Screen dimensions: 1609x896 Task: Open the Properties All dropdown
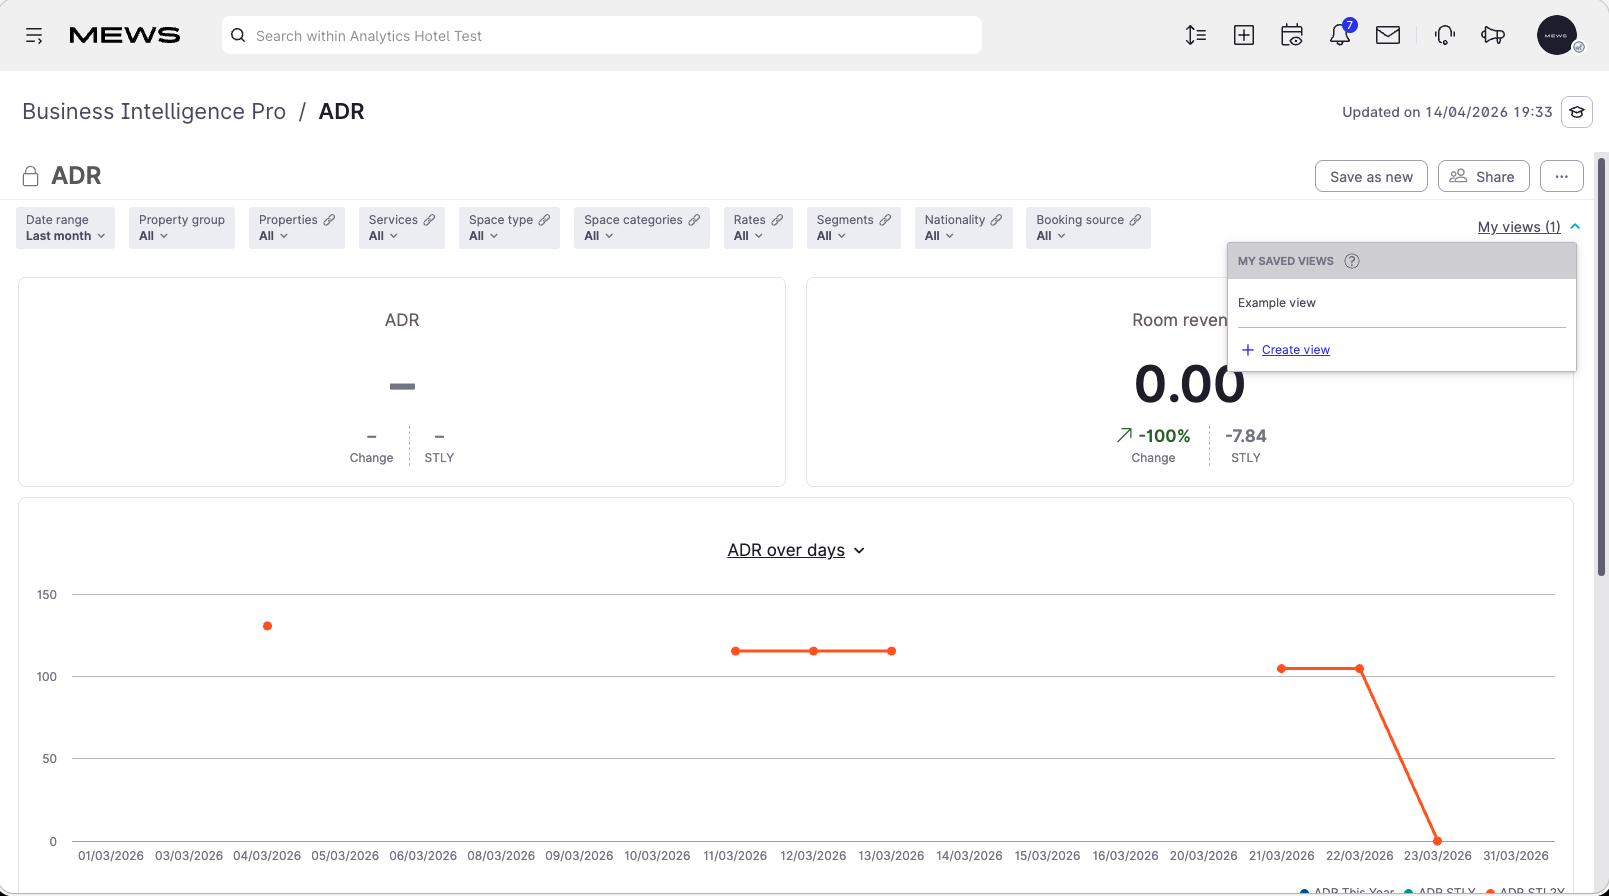(297, 228)
